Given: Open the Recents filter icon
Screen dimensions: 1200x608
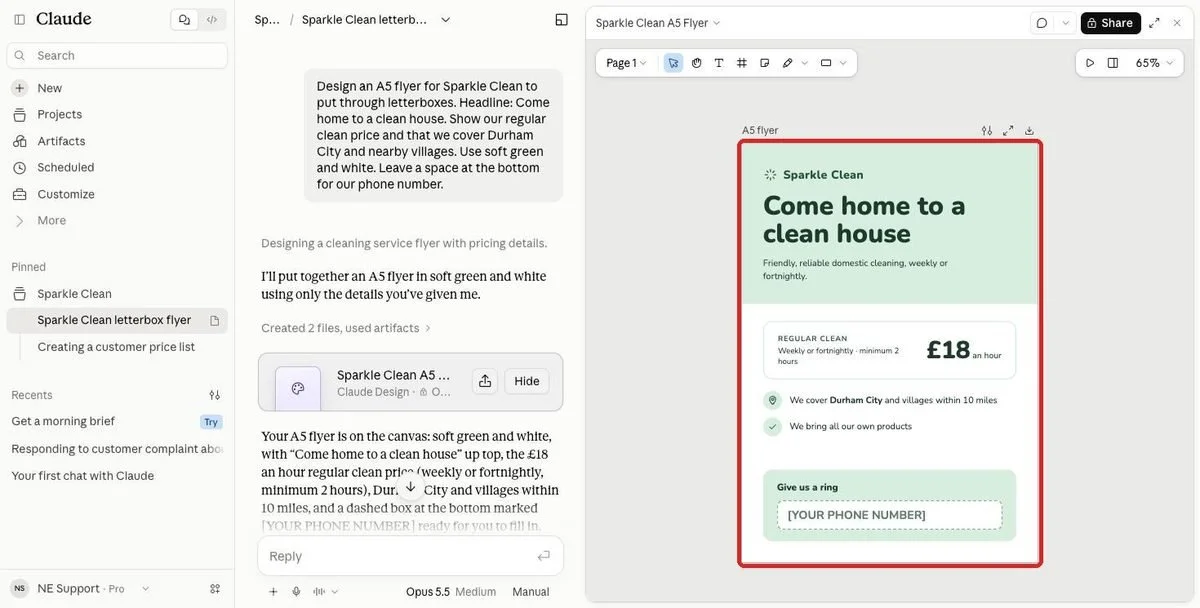Looking at the screenshot, I should pyautogui.click(x=214, y=395).
